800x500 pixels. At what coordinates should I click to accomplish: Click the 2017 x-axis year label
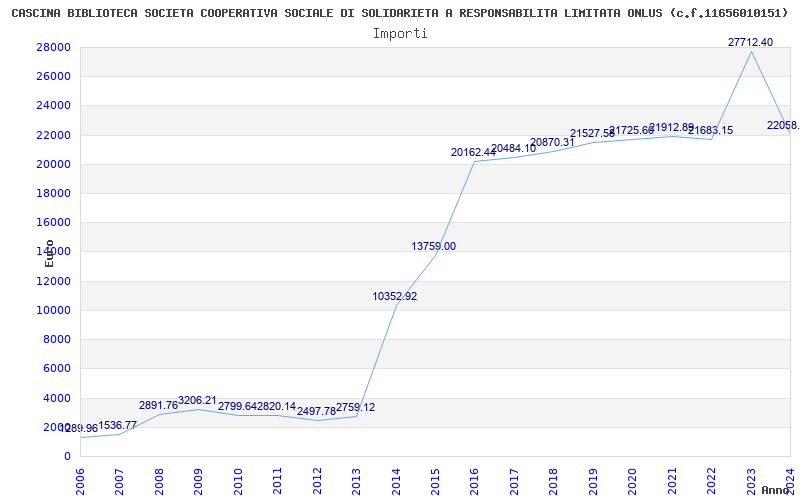click(514, 482)
